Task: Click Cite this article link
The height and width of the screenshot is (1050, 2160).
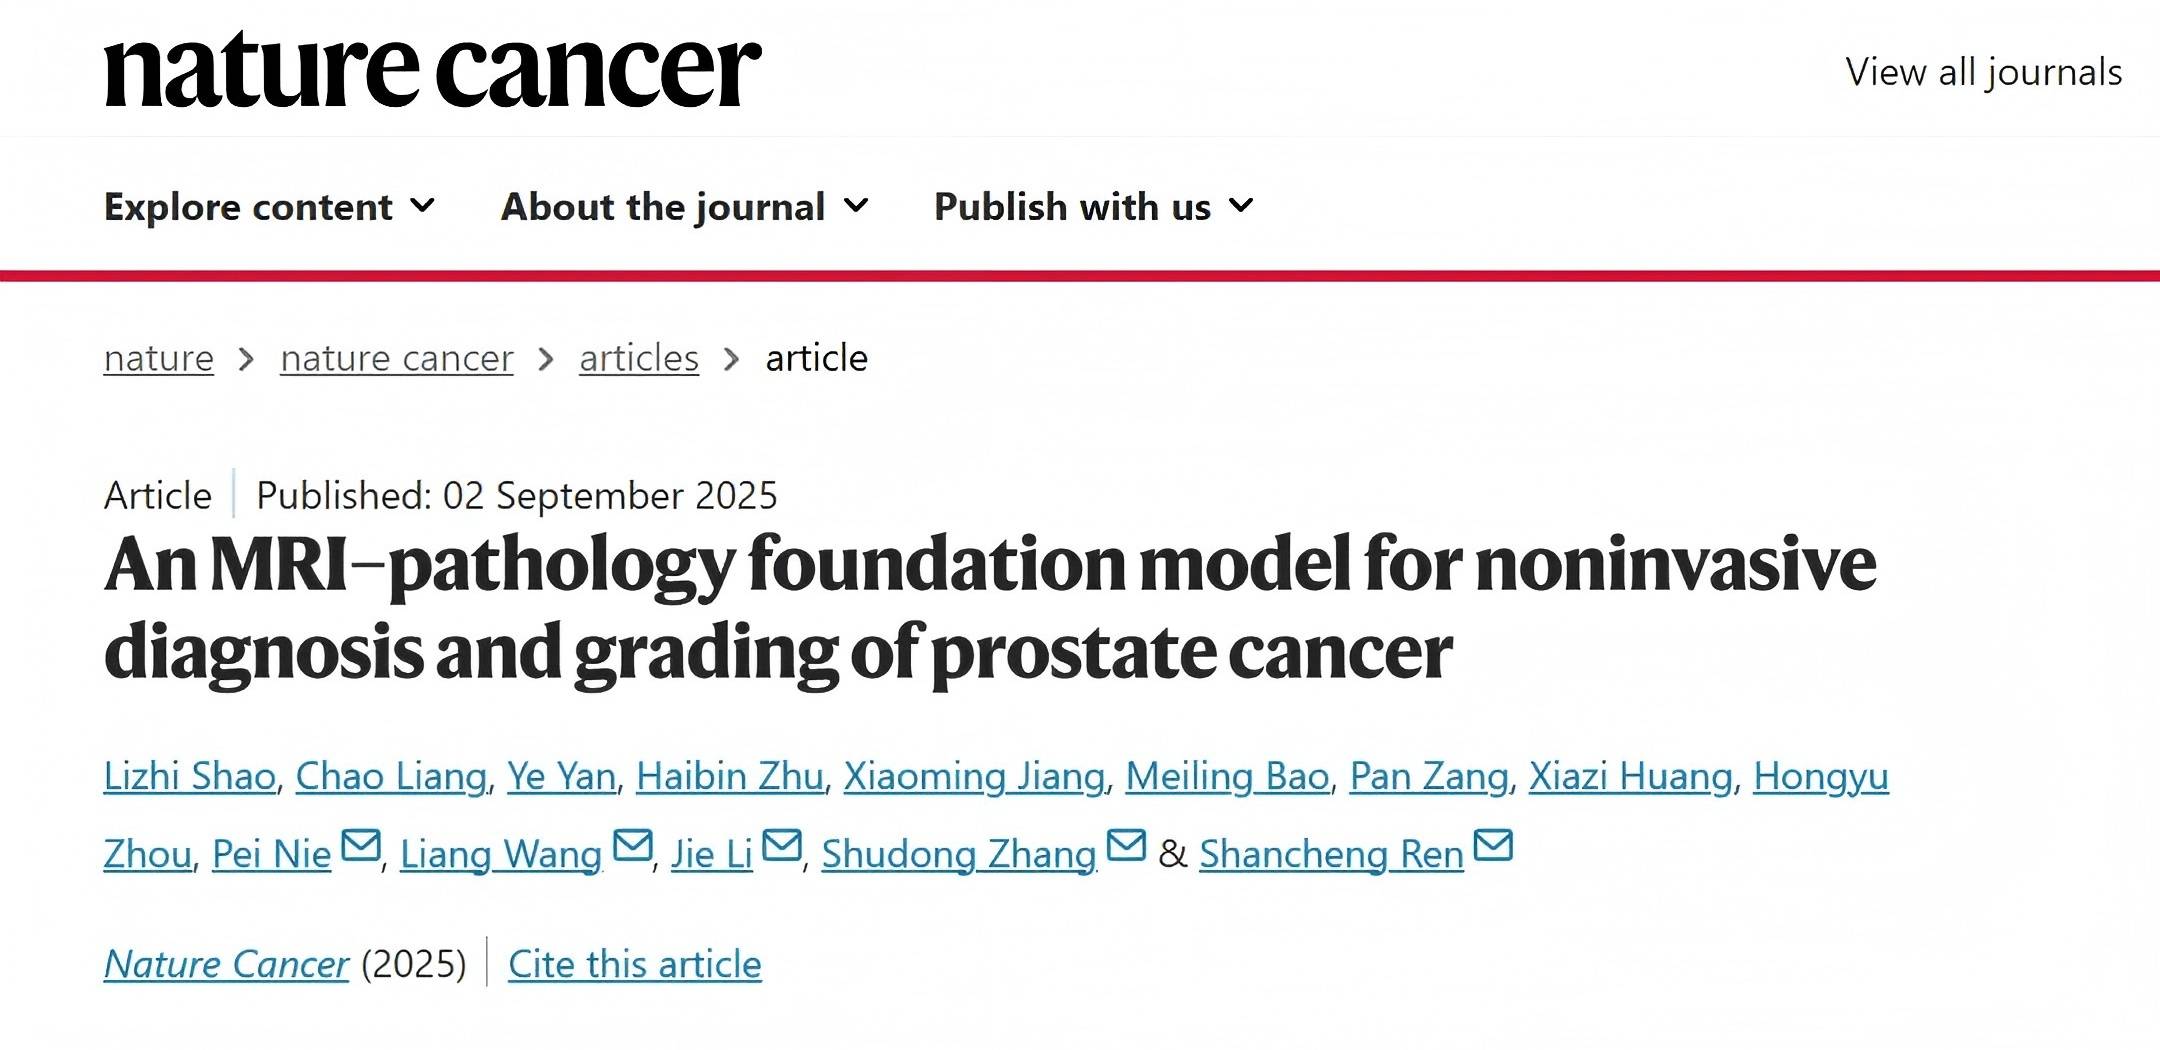Action: point(635,964)
